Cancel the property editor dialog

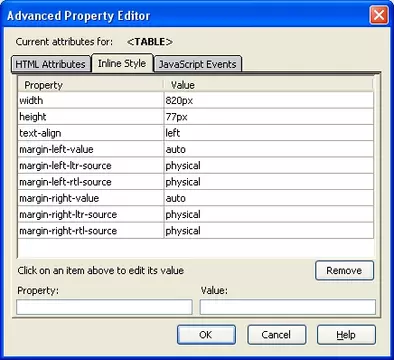click(x=276, y=335)
